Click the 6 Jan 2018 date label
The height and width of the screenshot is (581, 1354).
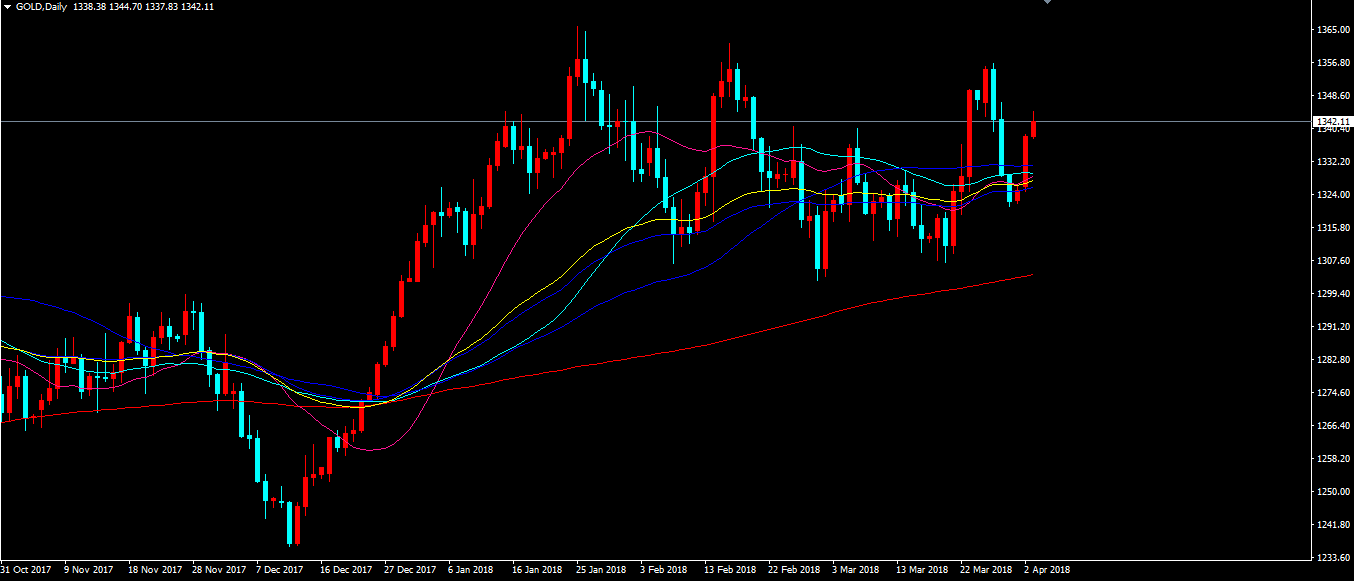coord(471,570)
